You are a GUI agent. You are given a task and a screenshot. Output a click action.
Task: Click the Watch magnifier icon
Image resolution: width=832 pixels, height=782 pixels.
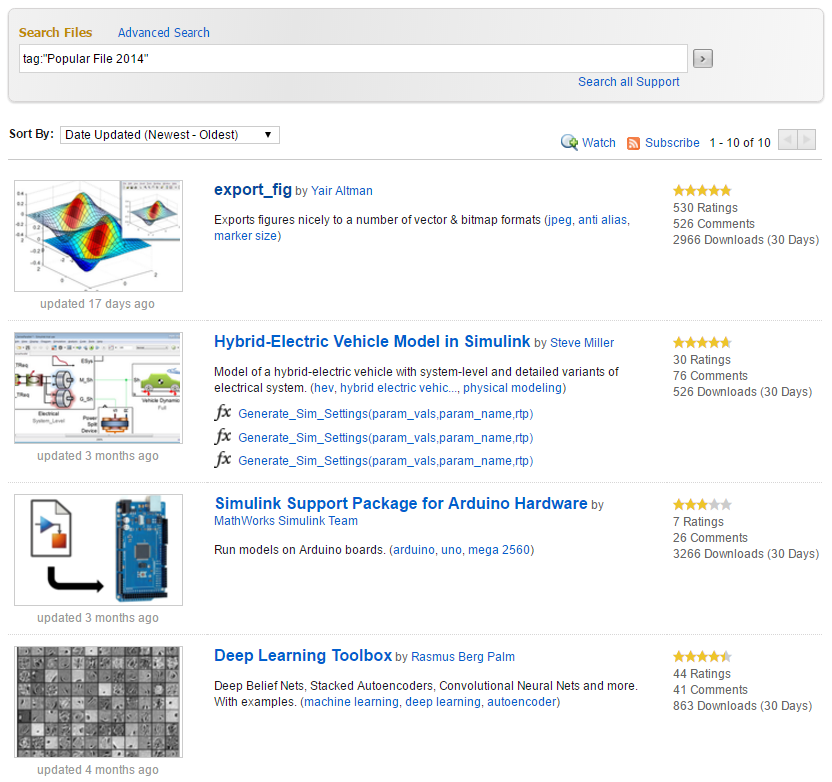tap(569, 142)
